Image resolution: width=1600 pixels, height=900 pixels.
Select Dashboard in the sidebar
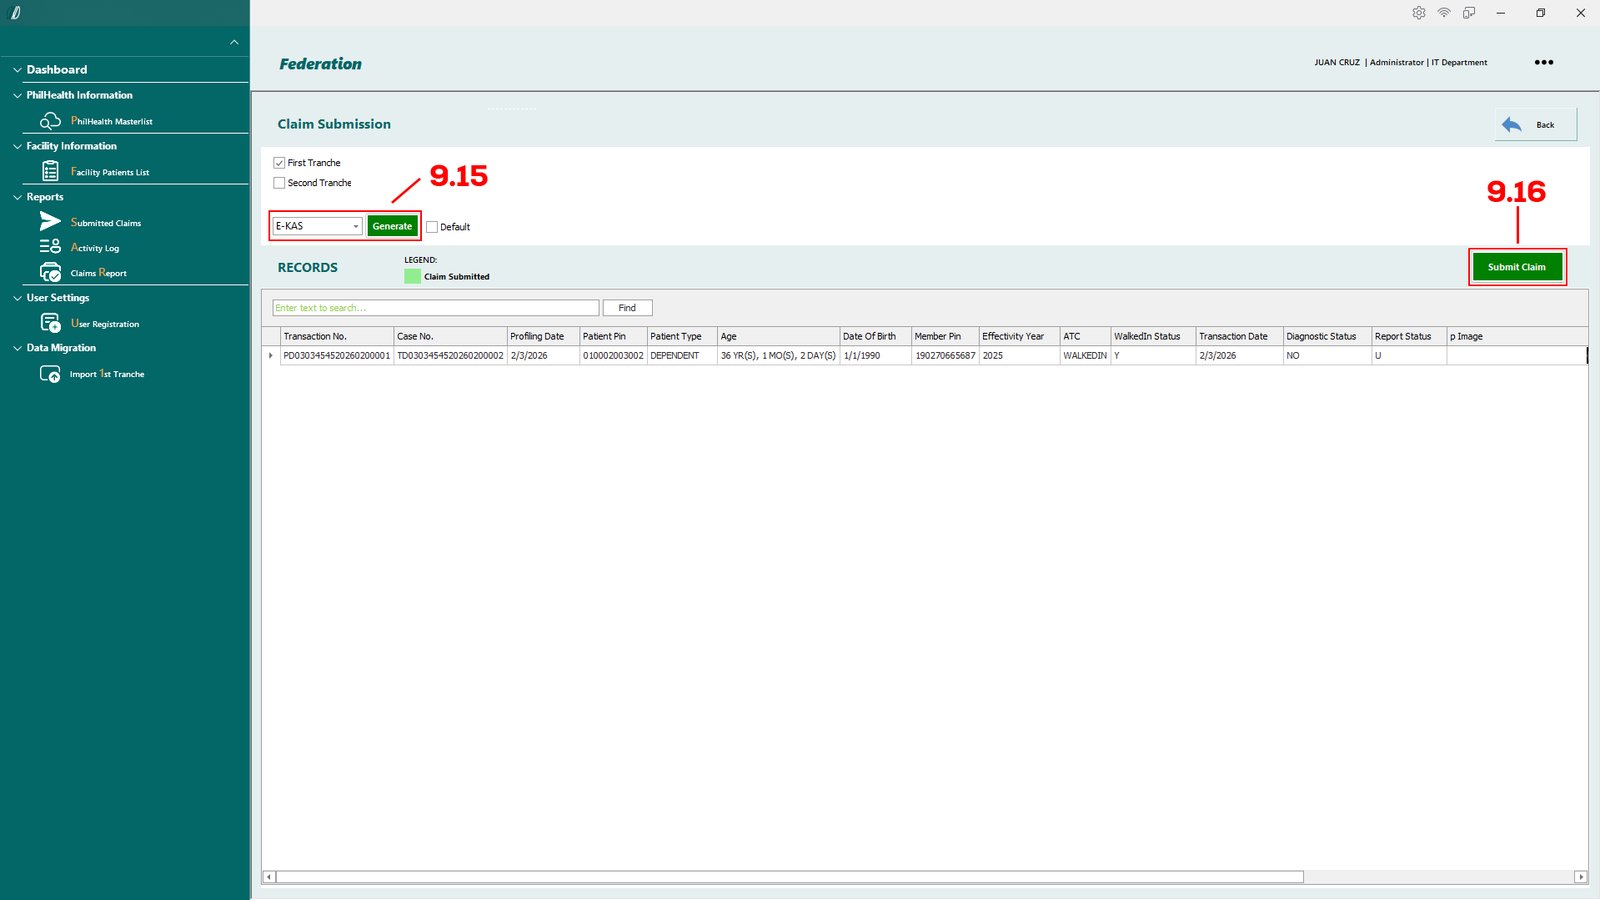point(57,70)
